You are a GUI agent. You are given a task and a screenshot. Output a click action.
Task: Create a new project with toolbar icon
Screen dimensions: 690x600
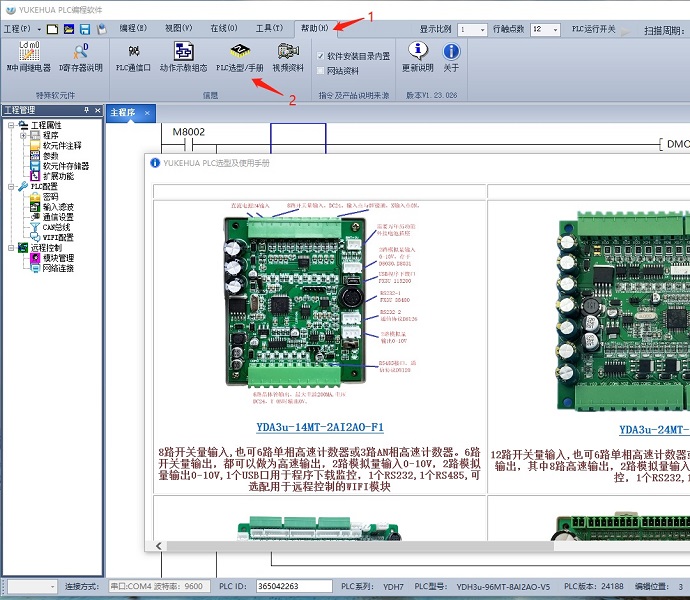pos(52,29)
